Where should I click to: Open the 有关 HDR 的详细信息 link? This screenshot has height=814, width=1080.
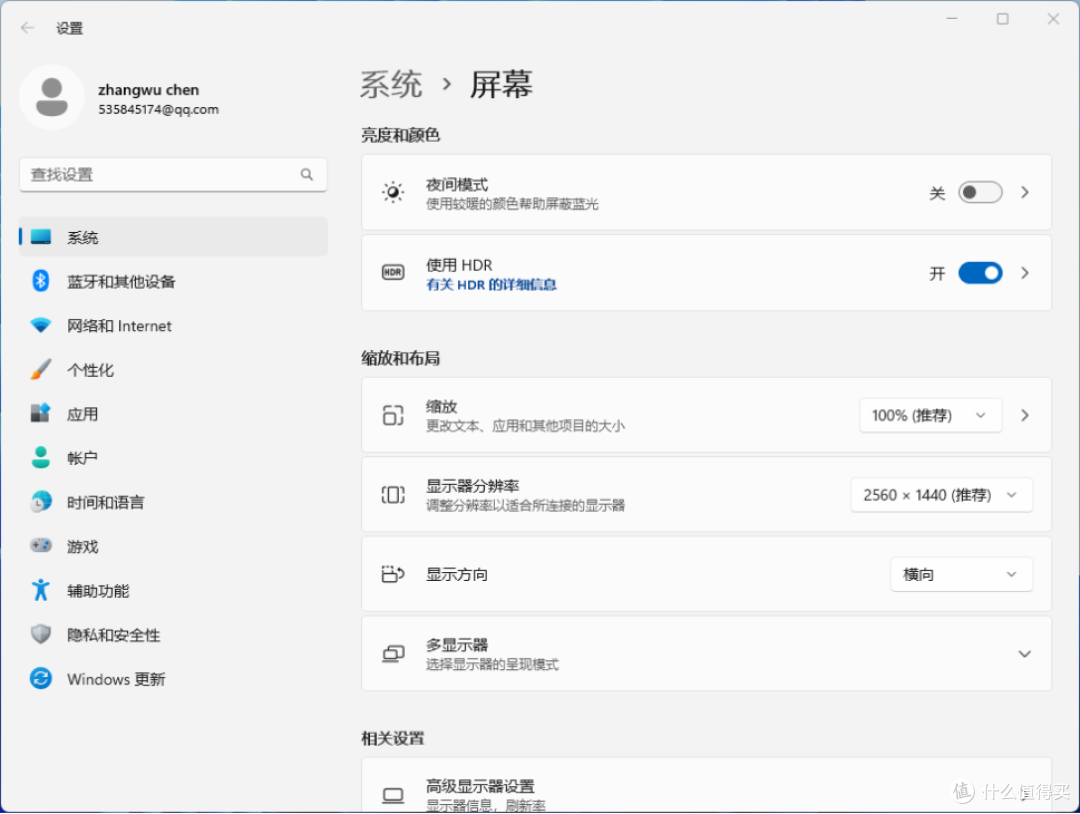coord(491,284)
